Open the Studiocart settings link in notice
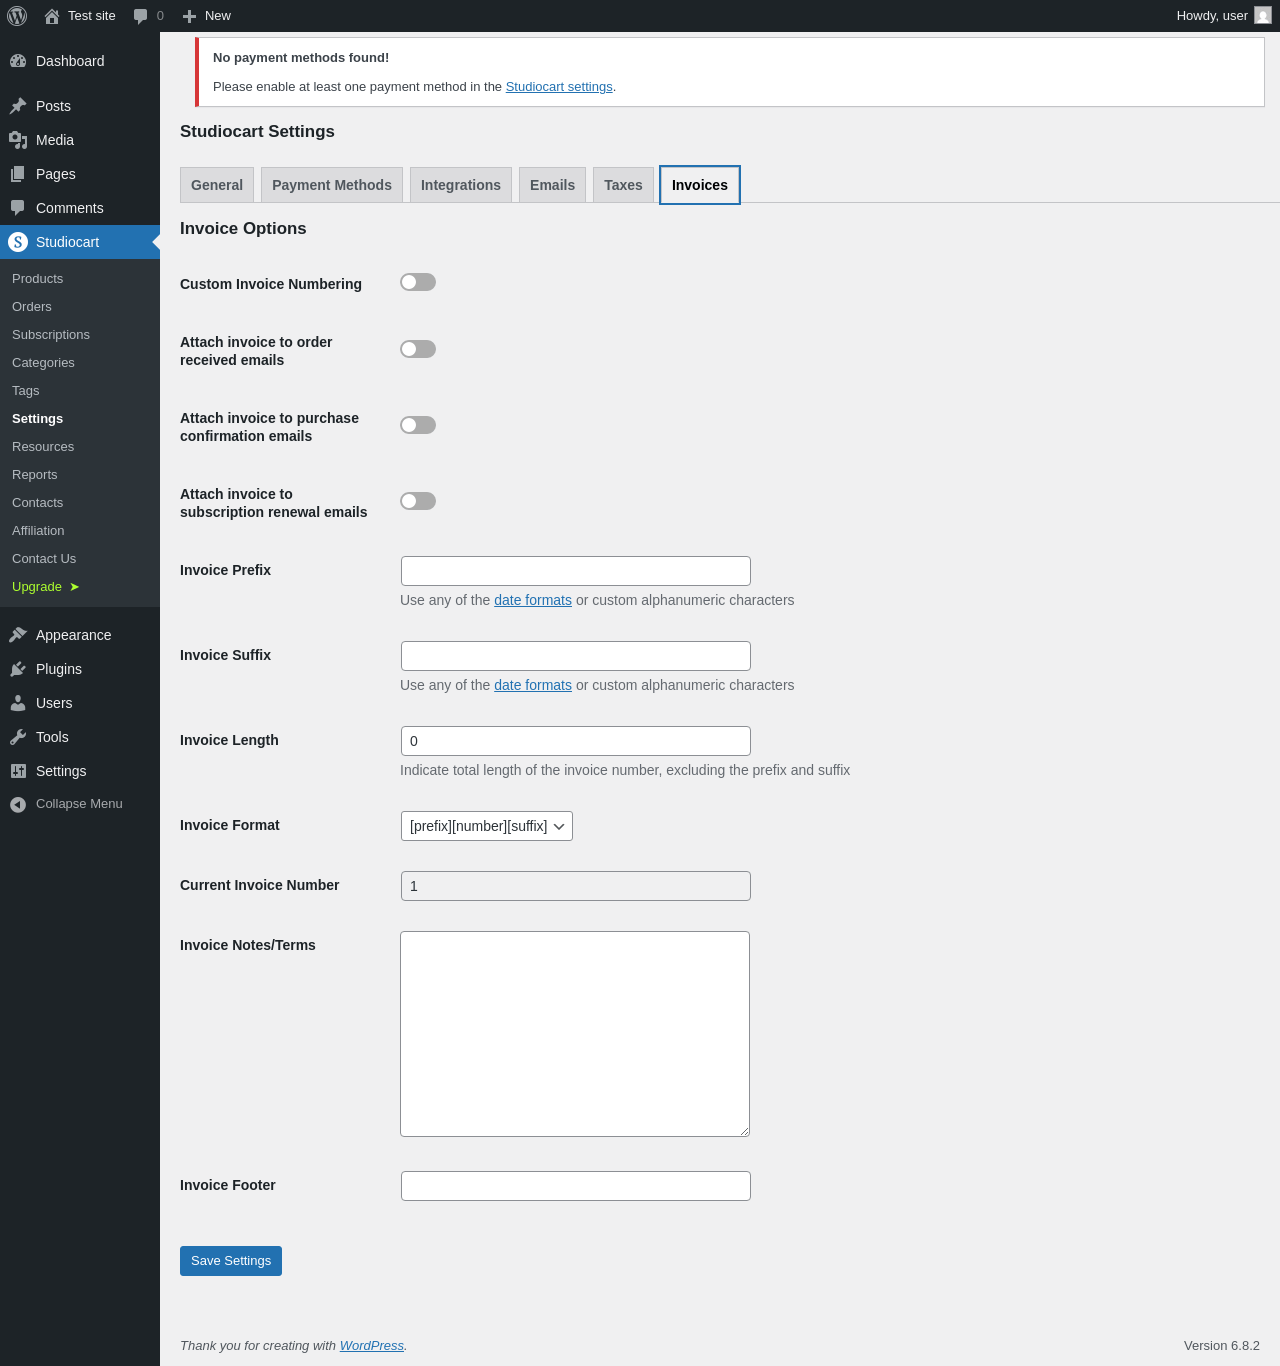The width and height of the screenshot is (1280, 1366). click(x=559, y=87)
